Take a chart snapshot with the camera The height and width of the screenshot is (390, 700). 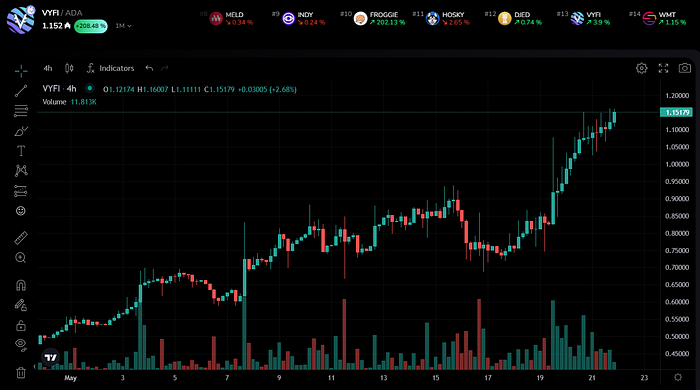pos(685,68)
